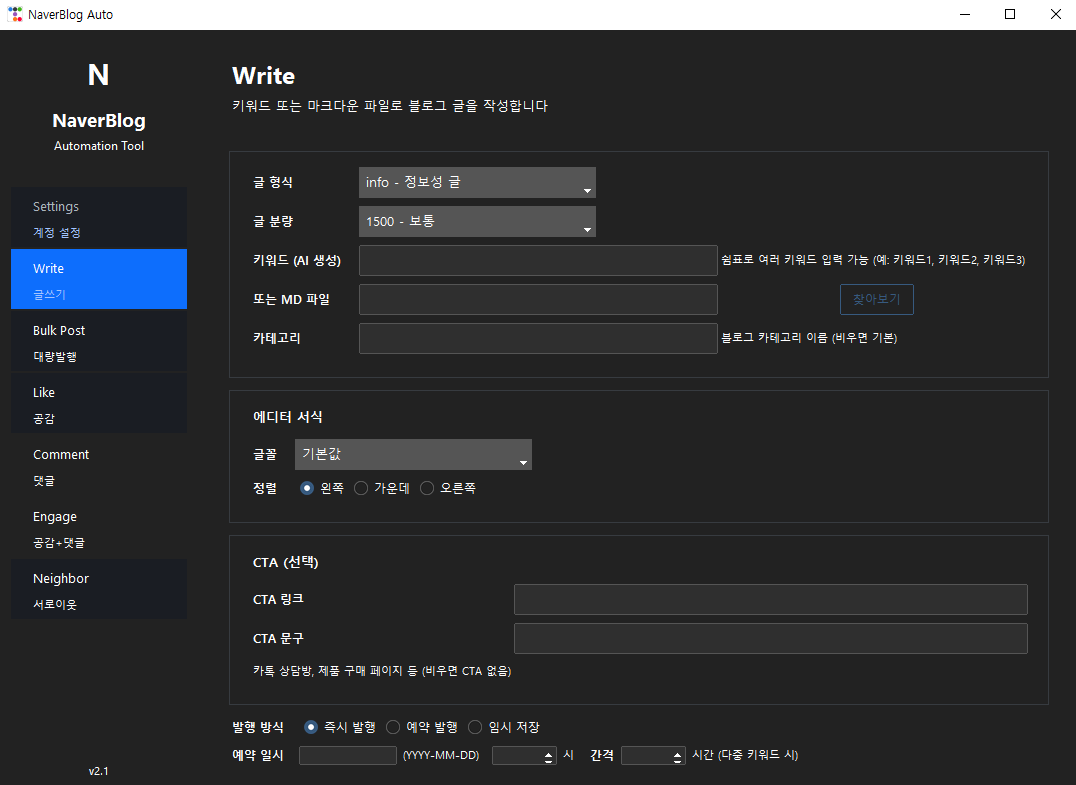Maximize the NaverBlog Auto window
This screenshot has height=785, width=1076.
click(x=1010, y=14)
